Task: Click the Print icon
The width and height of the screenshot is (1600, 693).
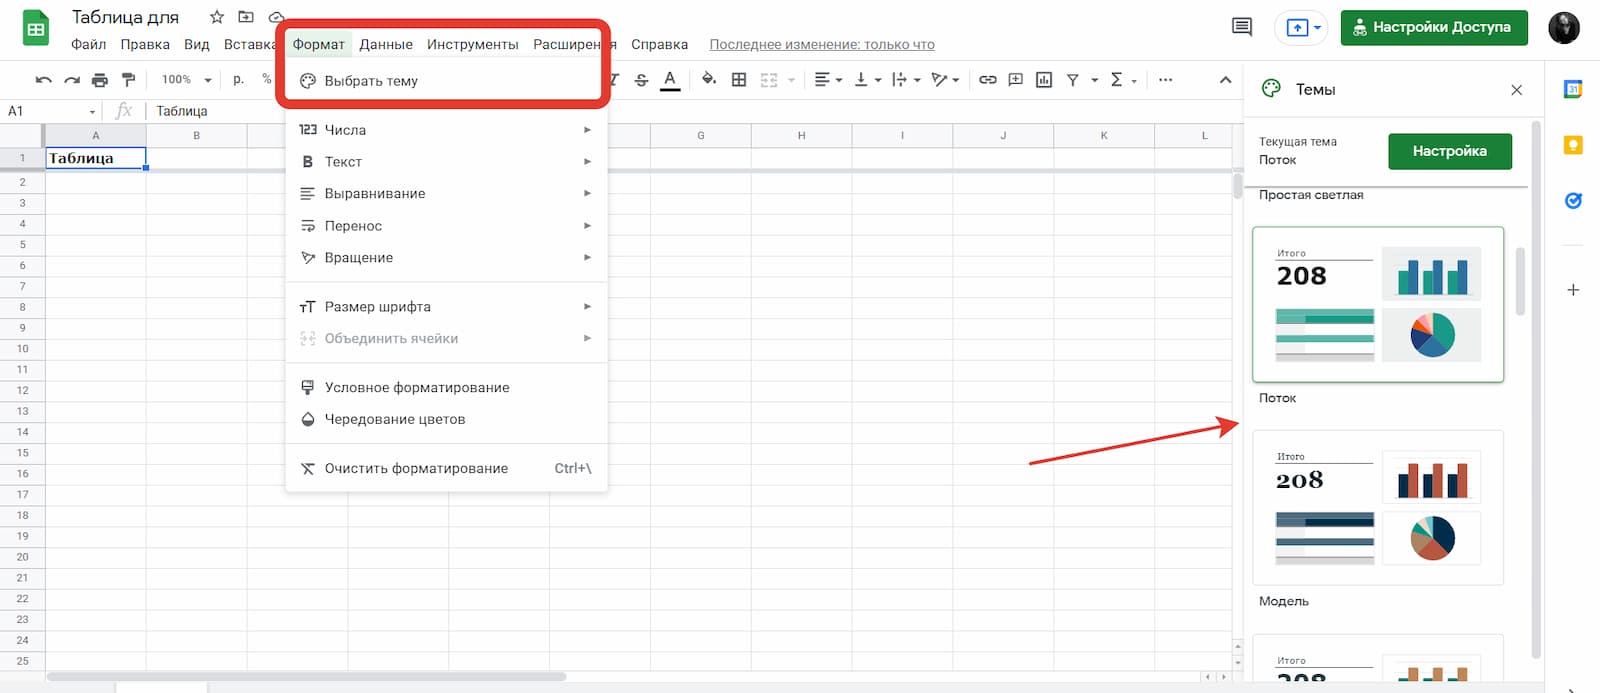Action: (100, 80)
